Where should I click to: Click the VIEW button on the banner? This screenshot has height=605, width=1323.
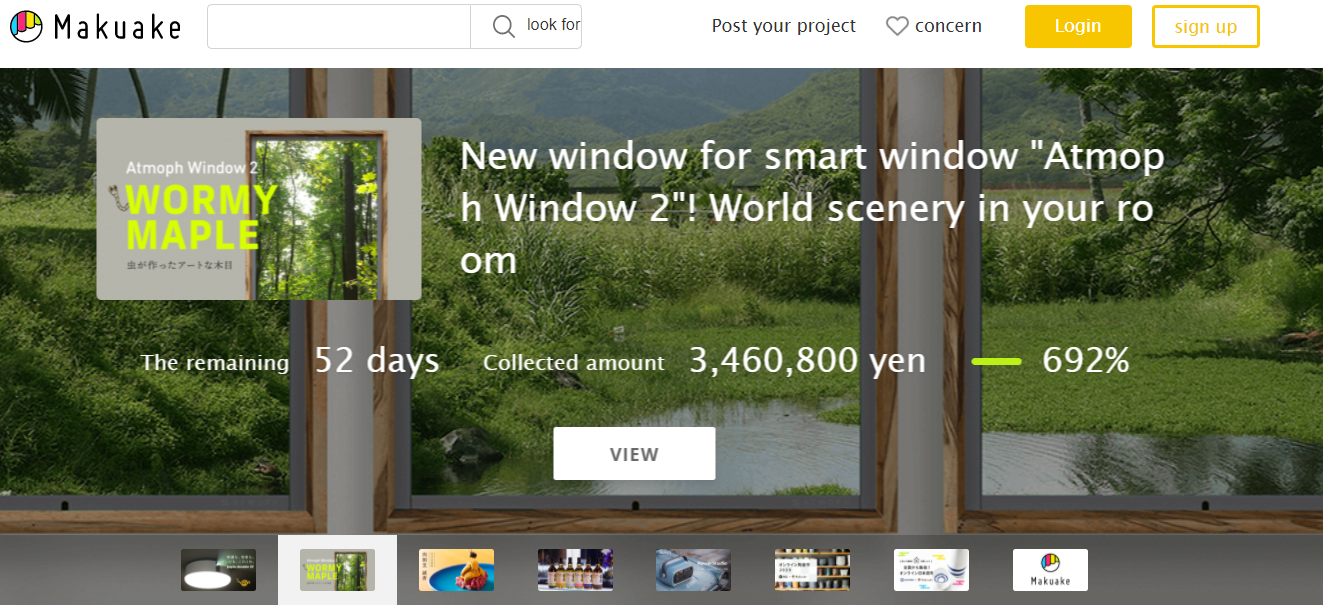(634, 454)
